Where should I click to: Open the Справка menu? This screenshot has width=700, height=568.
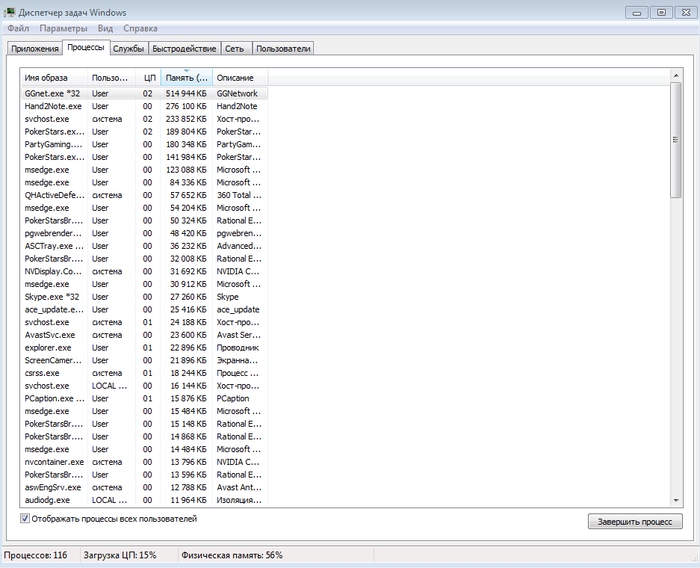coord(140,29)
